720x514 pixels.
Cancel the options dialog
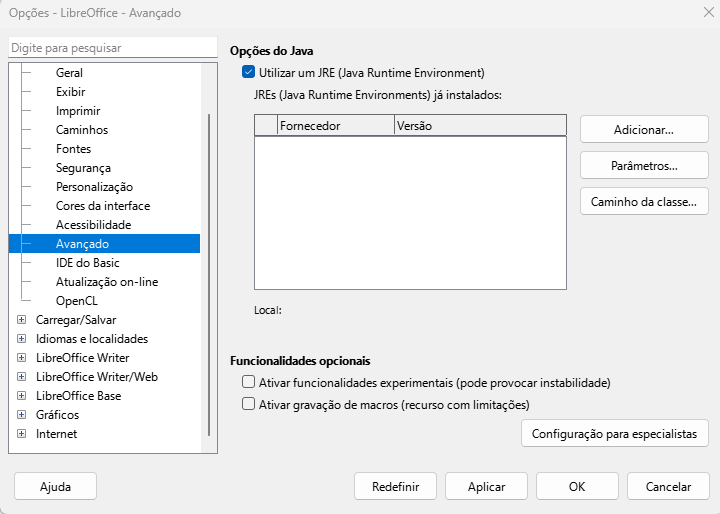[668, 486]
